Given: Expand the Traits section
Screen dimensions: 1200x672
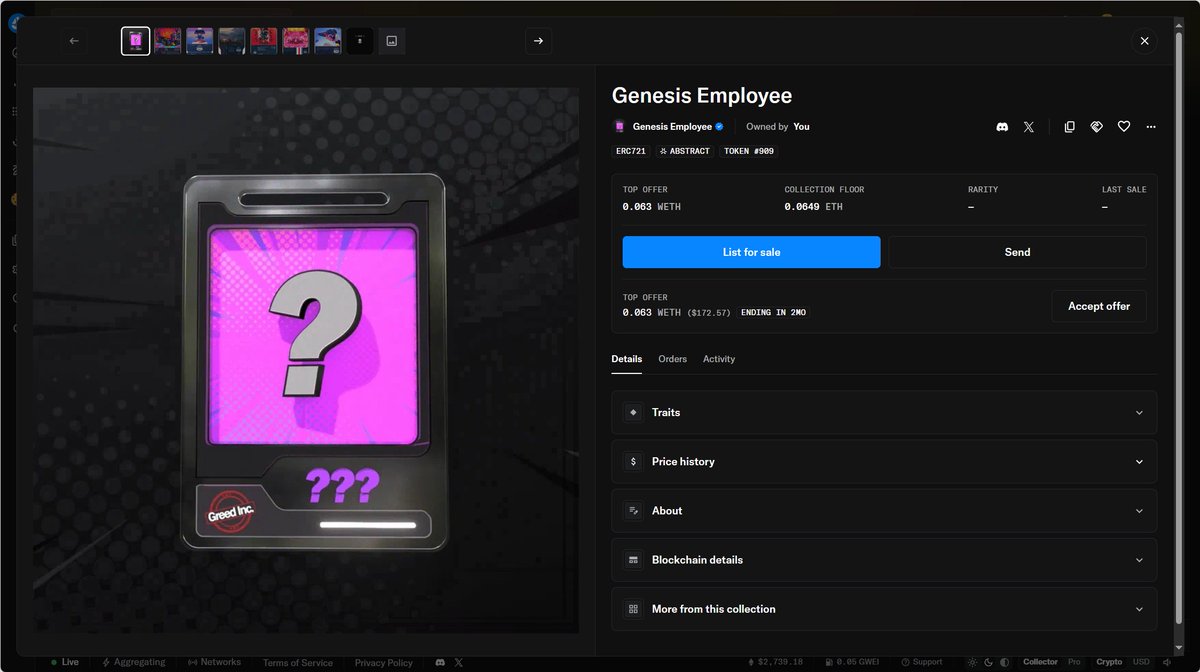Looking at the screenshot, I should pyautogui.click(x=884, y=412).
